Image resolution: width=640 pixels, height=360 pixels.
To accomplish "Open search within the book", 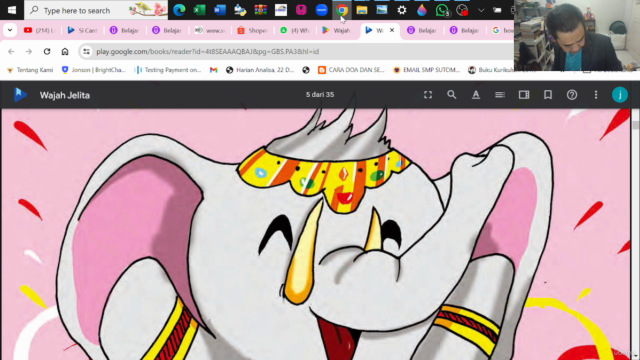I will (x=451, y=95).
